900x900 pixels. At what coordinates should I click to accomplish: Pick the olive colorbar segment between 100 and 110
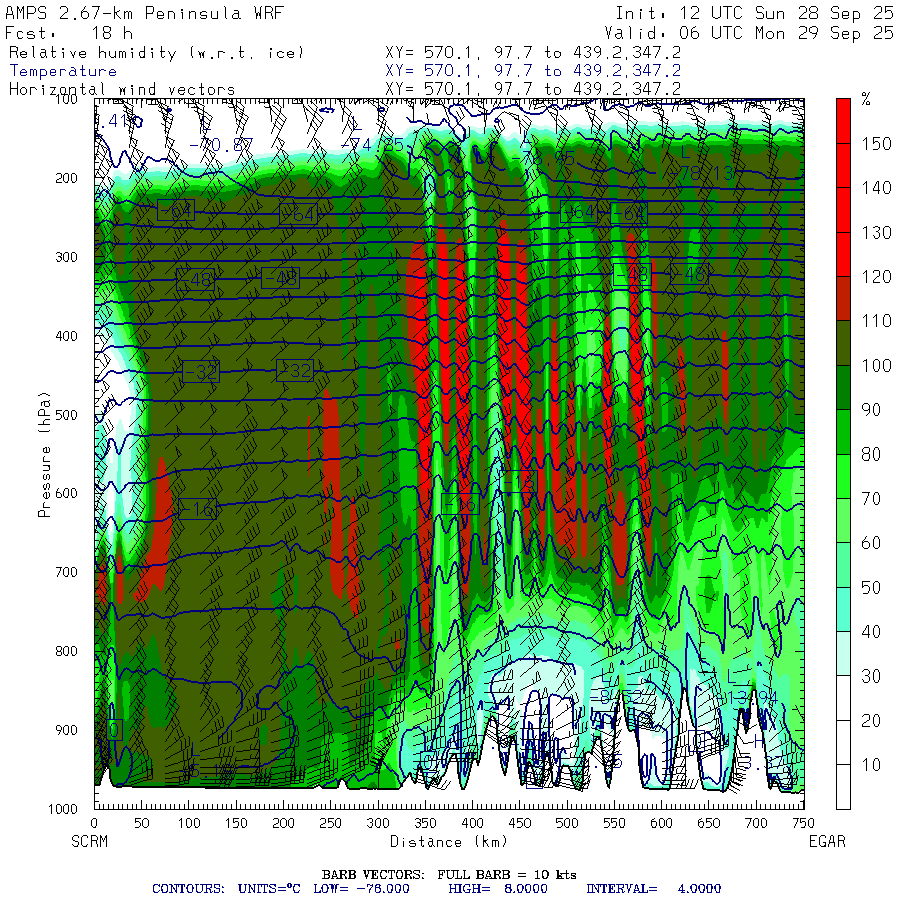pyautogui.click(x=843, y=343)
